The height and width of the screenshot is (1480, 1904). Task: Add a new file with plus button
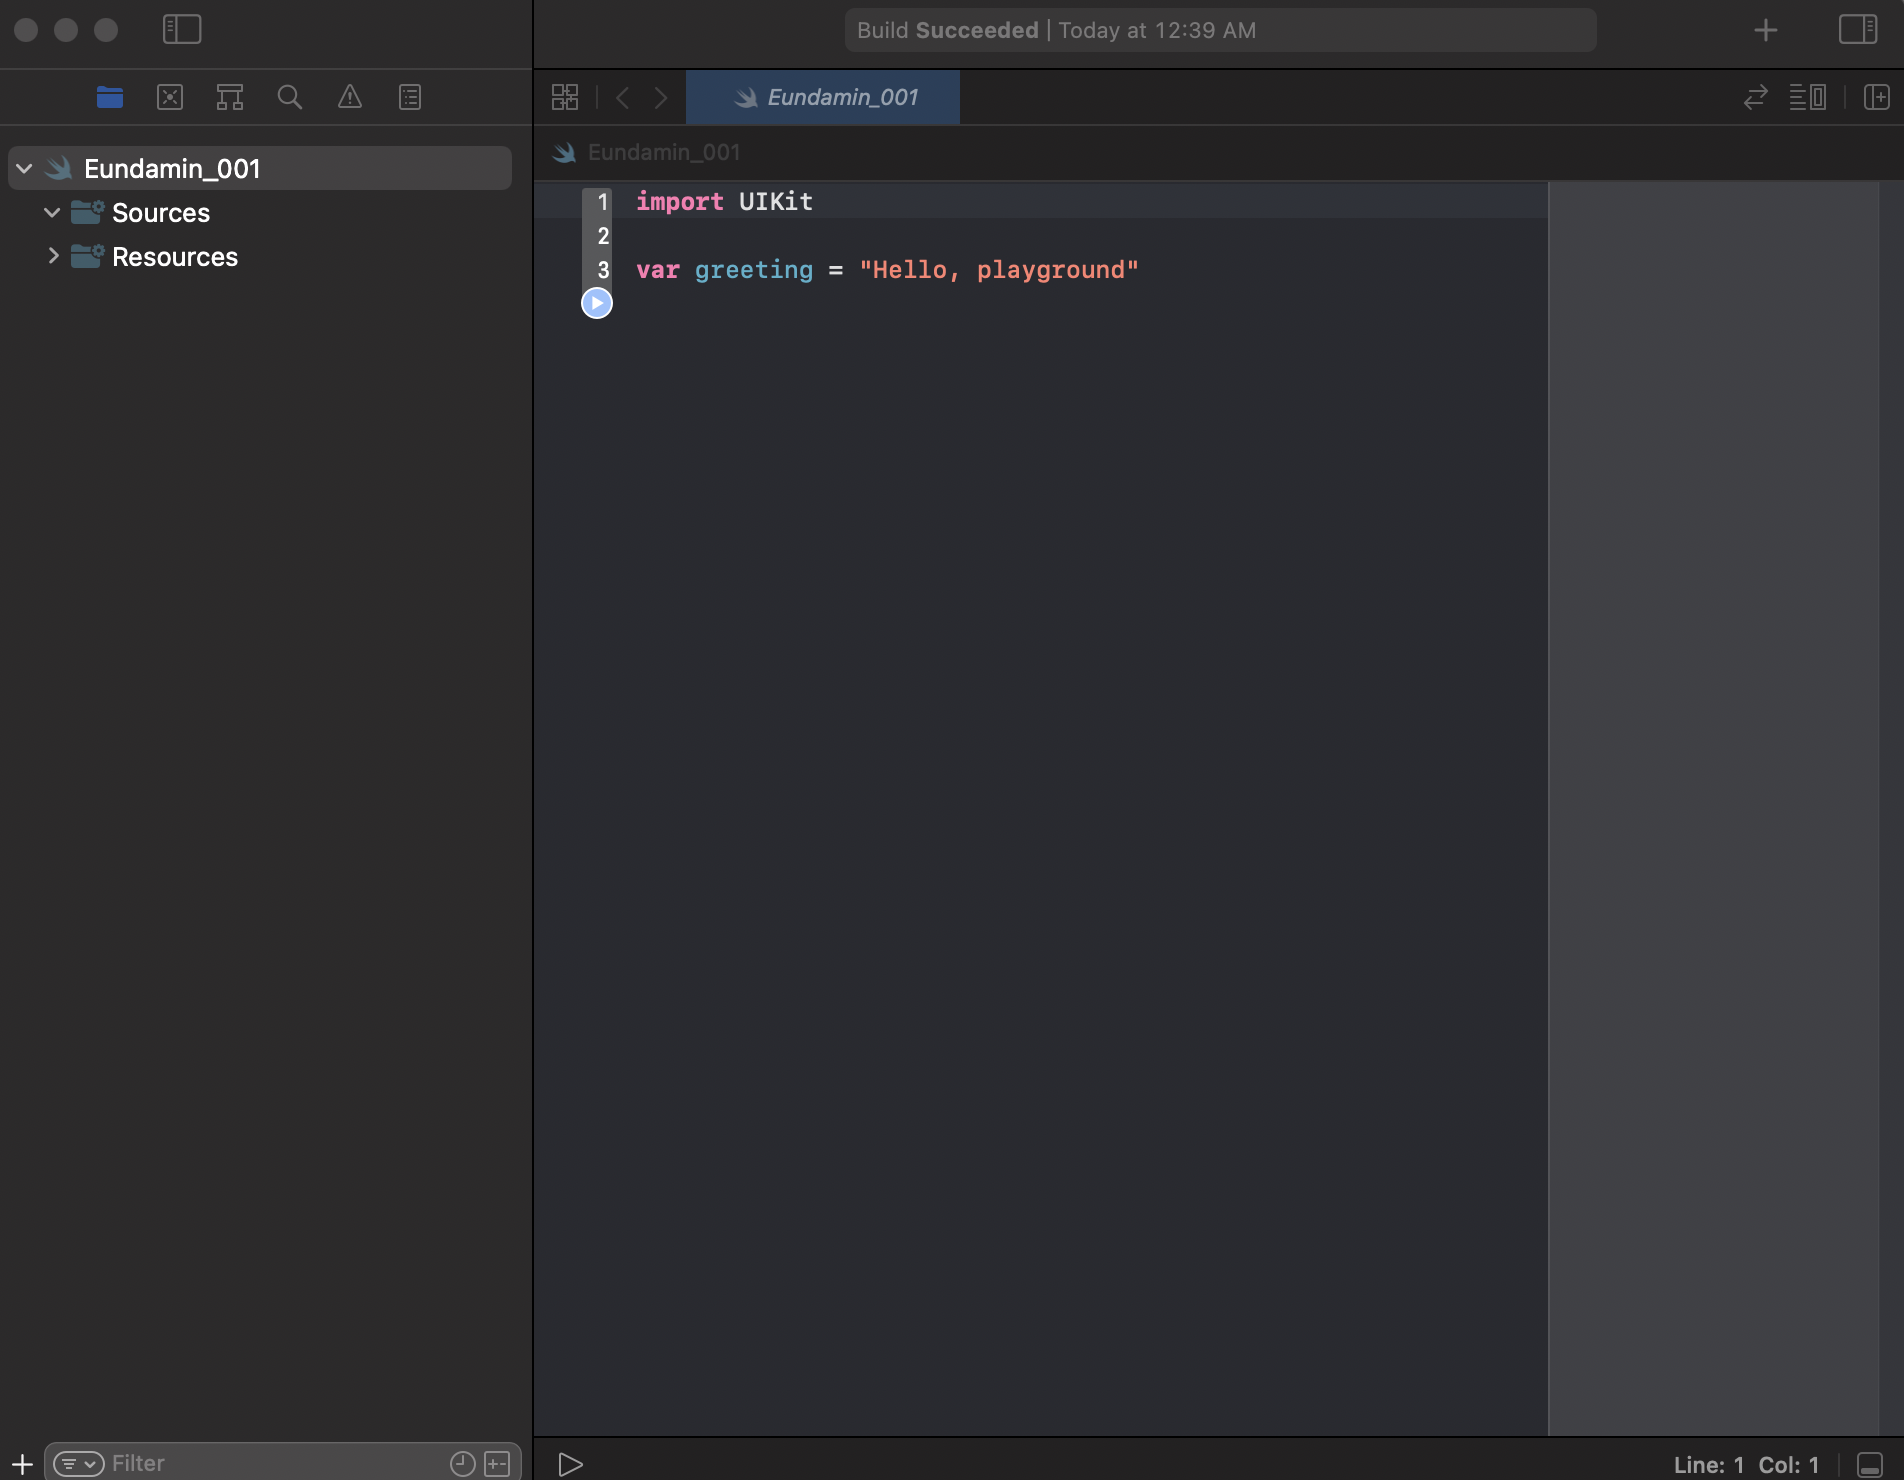(x=22, y=1464)
